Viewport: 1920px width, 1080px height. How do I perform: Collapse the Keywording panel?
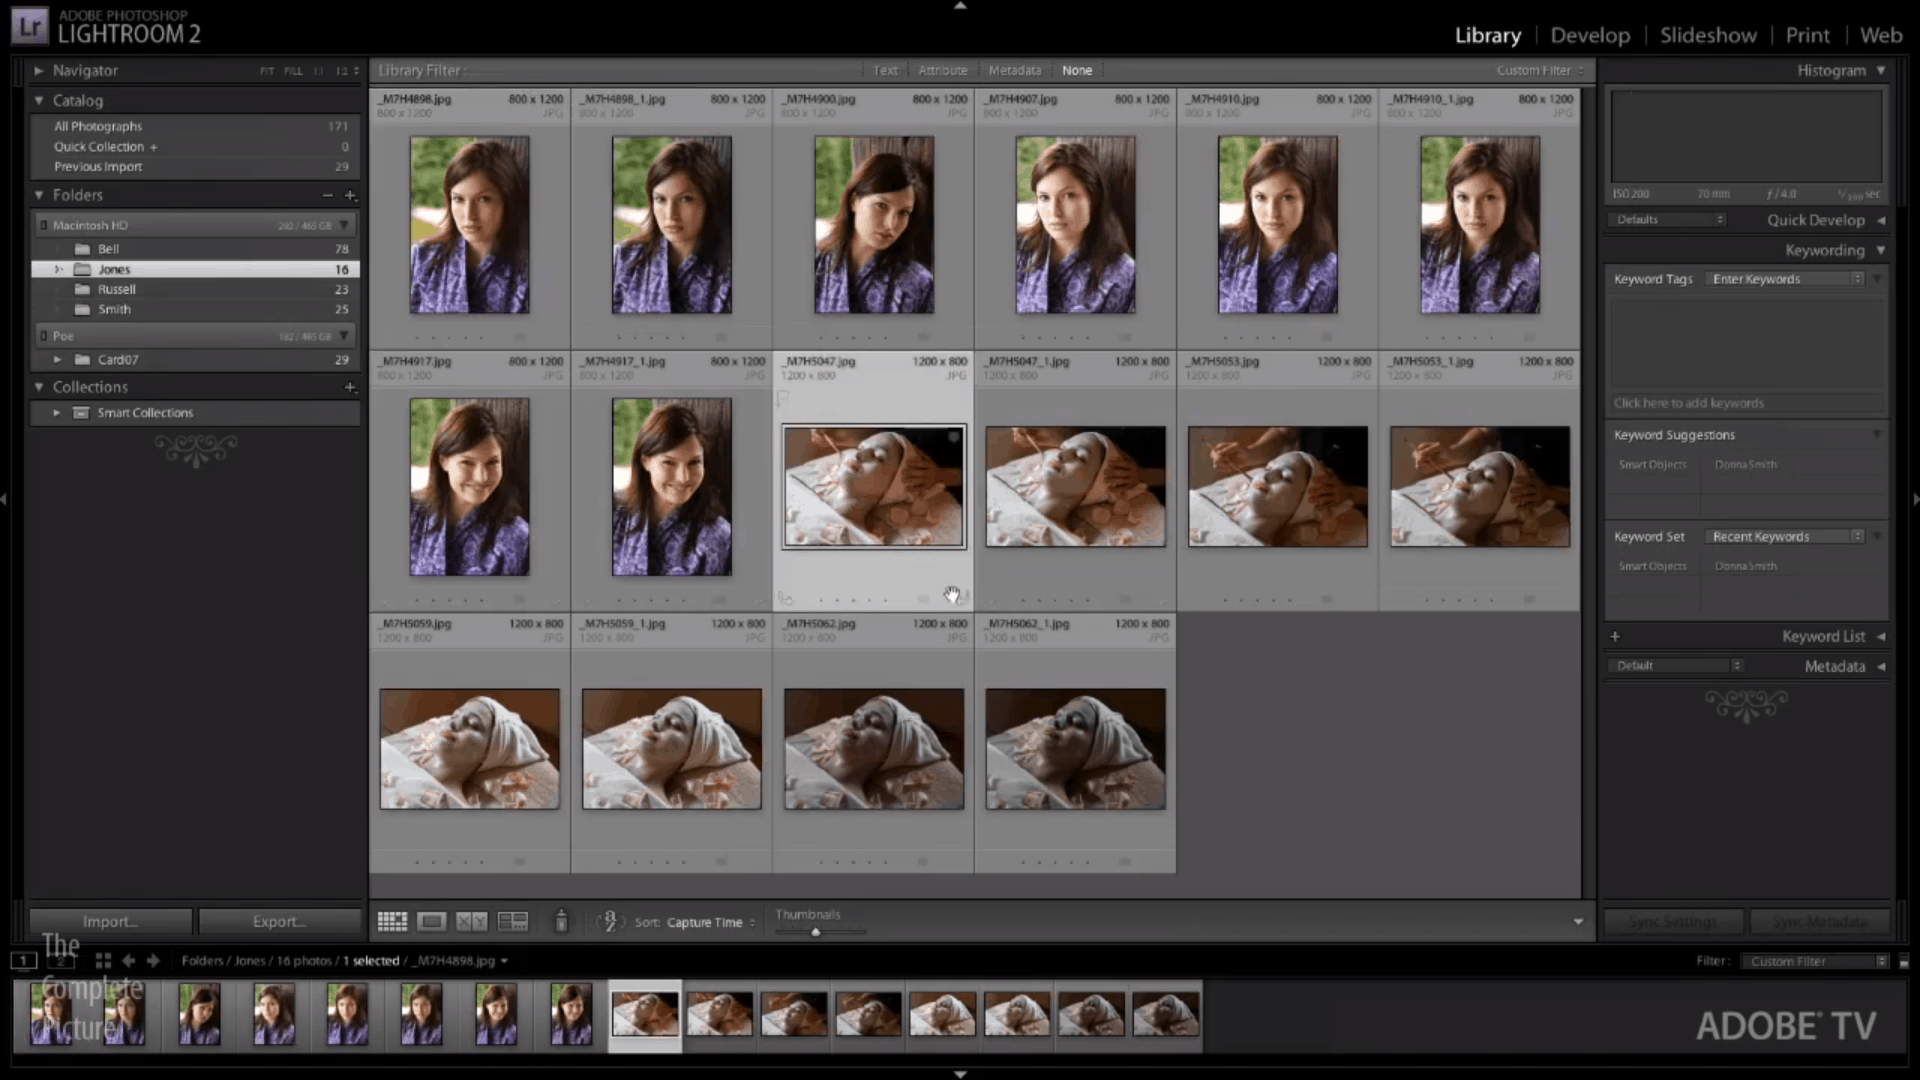click(1881, 250)
